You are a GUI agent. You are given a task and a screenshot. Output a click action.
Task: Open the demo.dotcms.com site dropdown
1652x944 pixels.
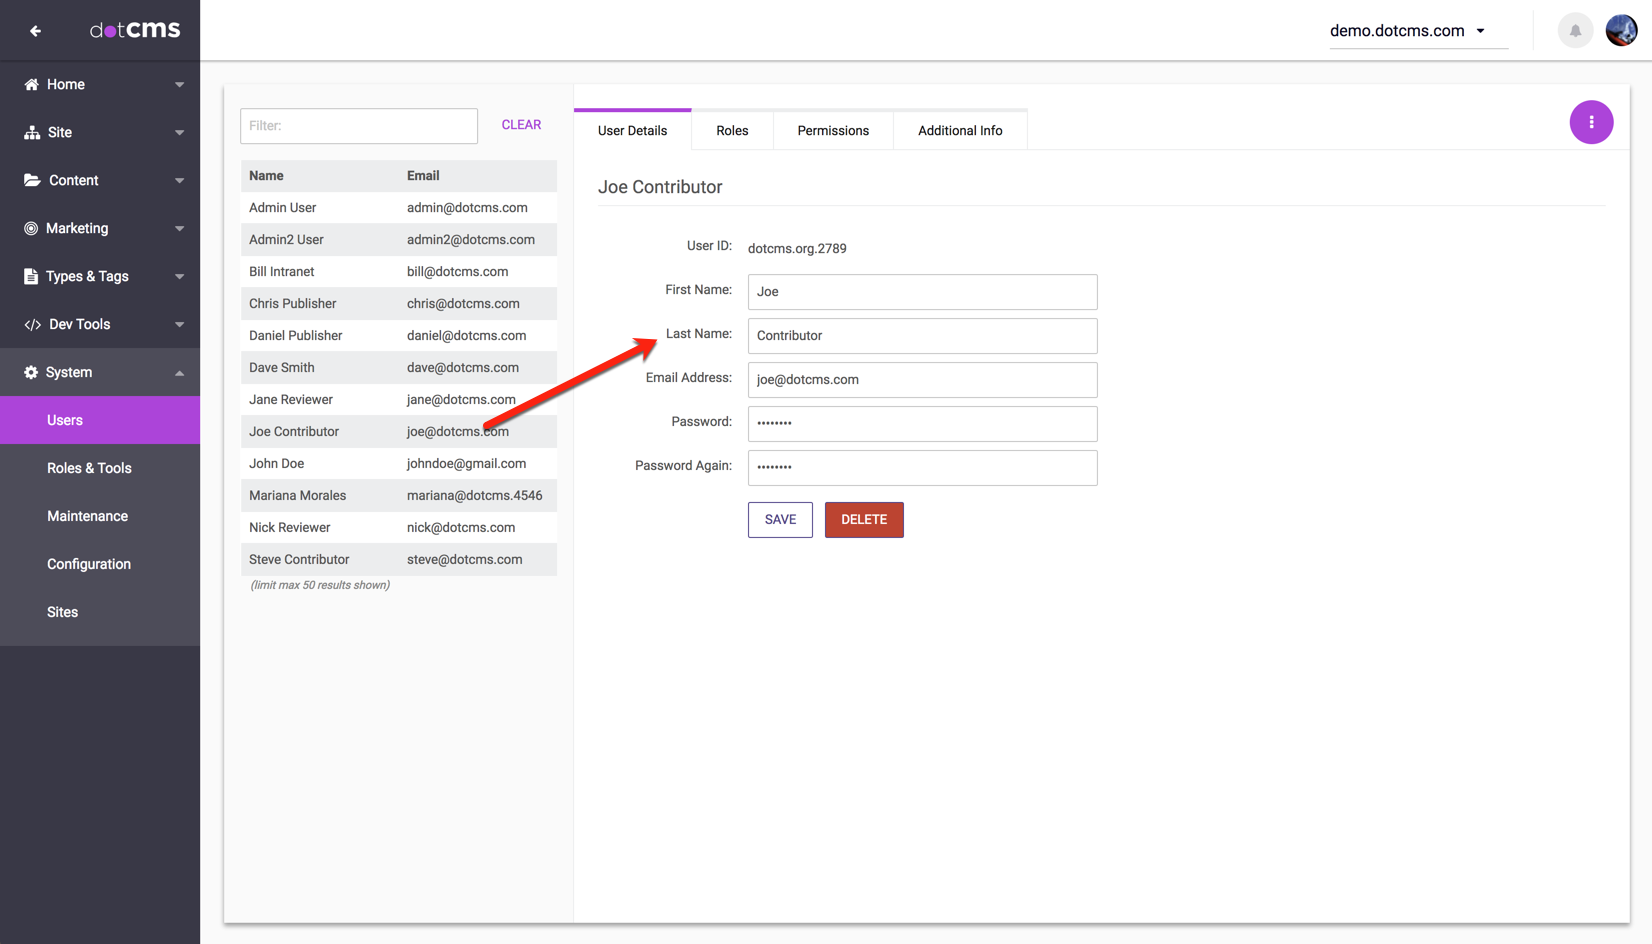(1408, 31)
